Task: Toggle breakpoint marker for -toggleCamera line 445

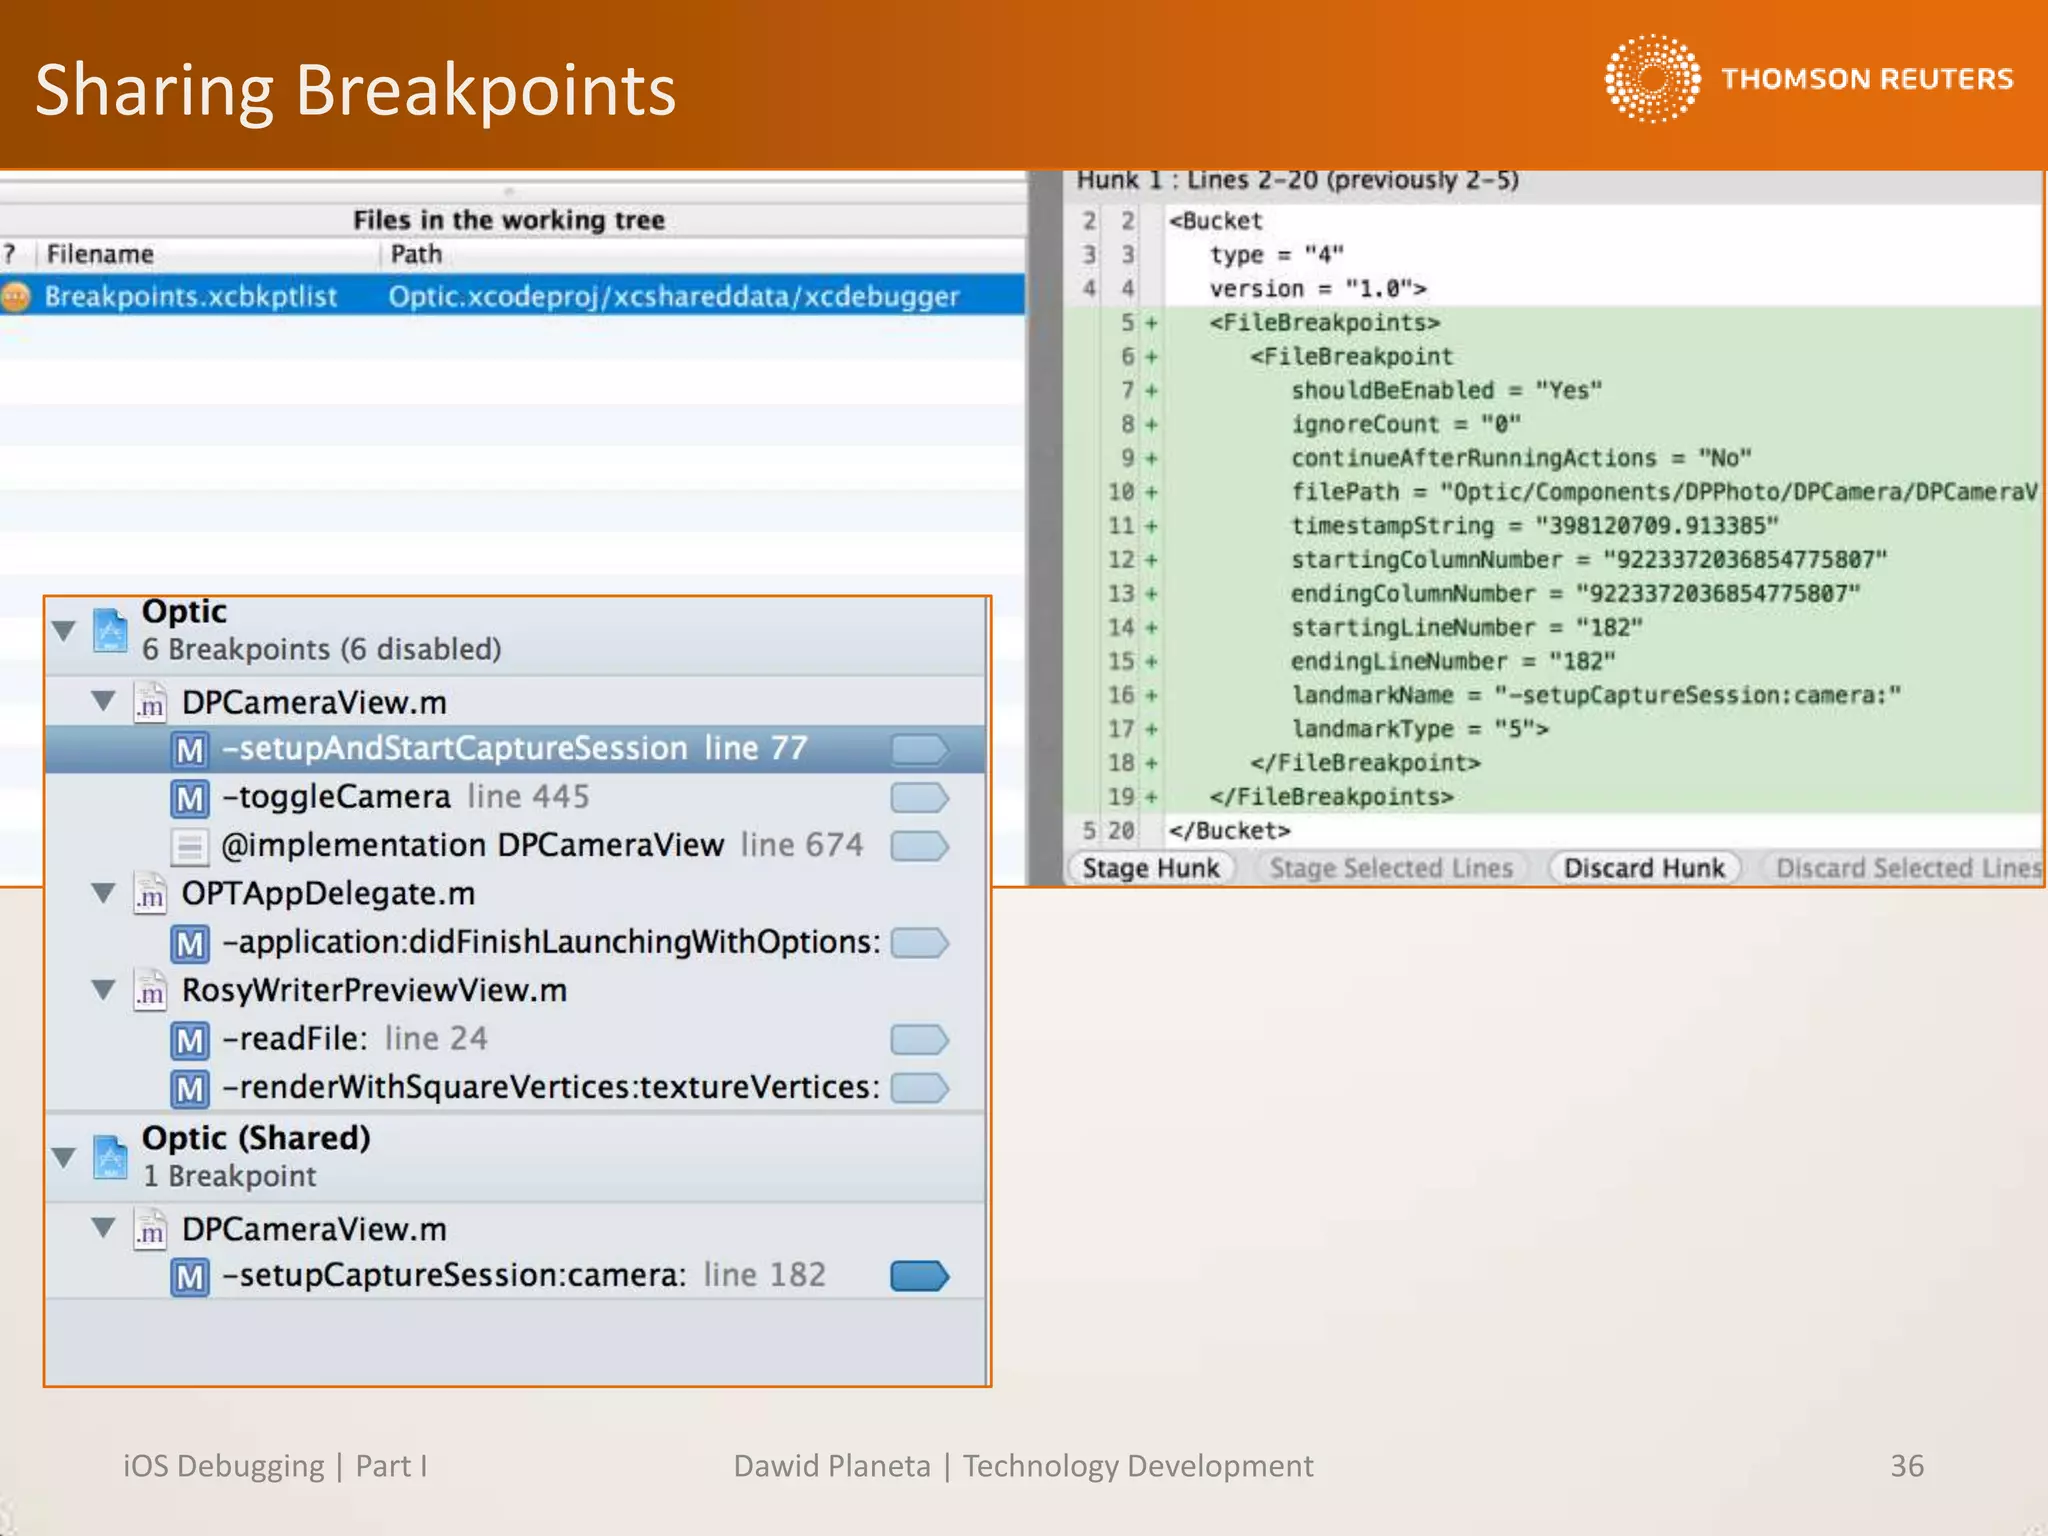Action: 919,798
